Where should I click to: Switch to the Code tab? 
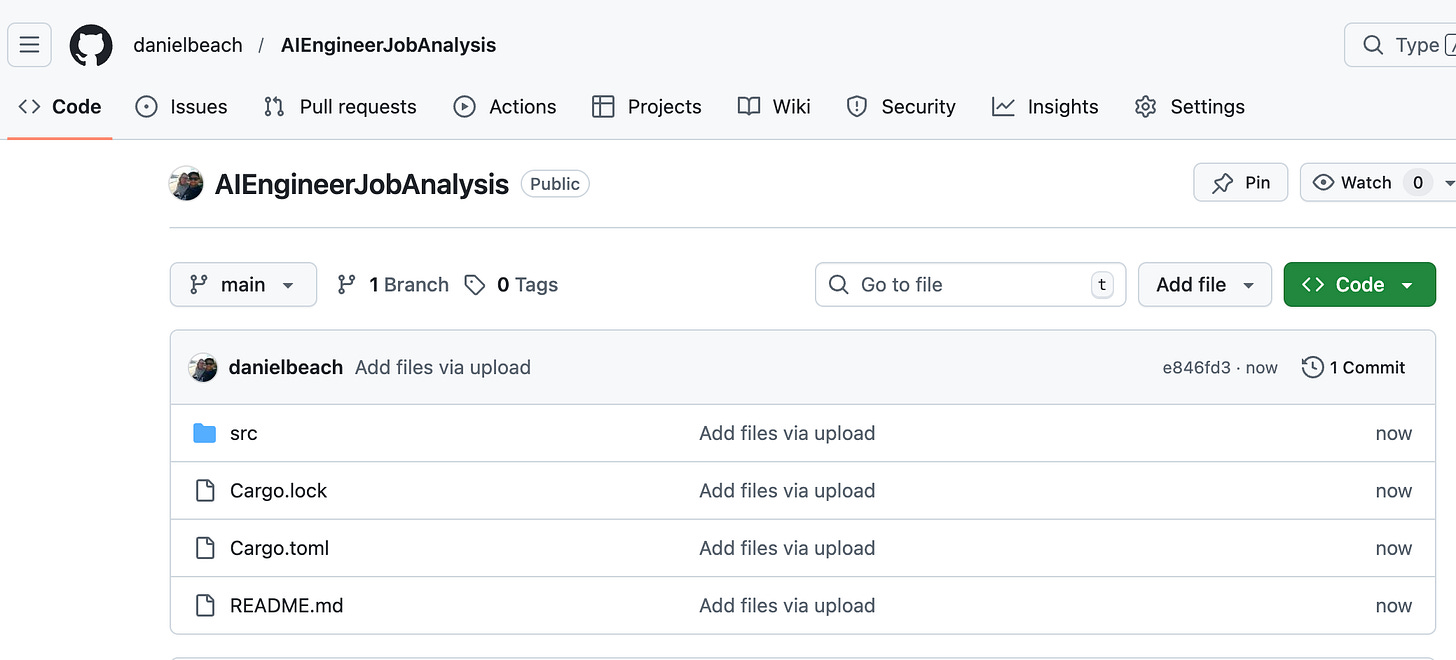click(60, 107)
